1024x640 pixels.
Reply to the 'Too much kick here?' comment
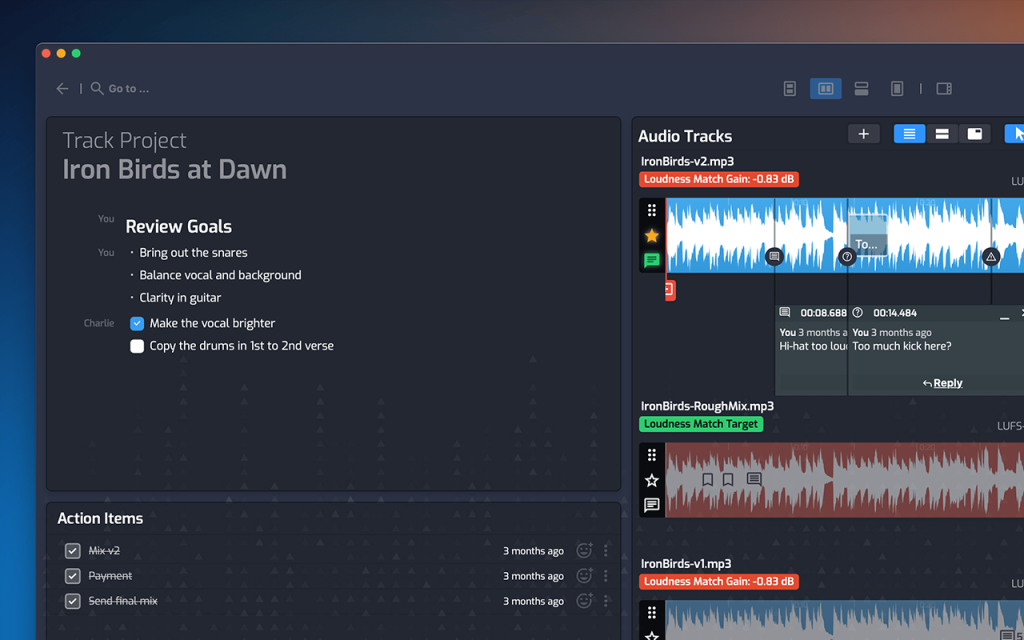click(942, 383)
